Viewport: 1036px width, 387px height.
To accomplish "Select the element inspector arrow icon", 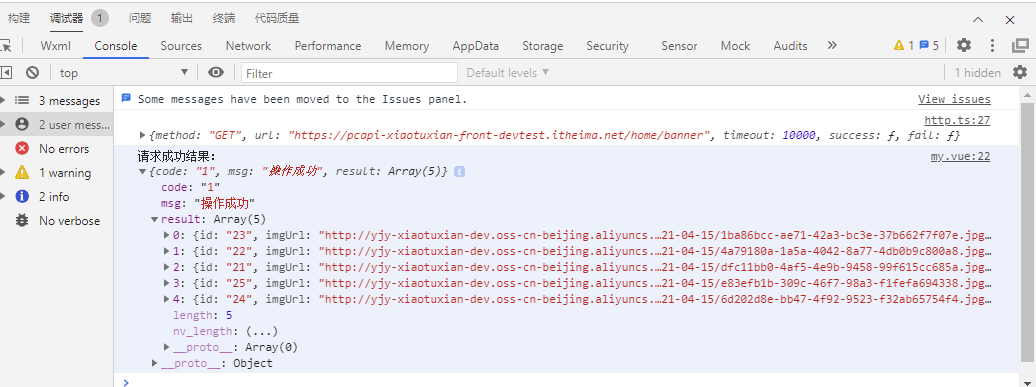I will coord(5,46).
